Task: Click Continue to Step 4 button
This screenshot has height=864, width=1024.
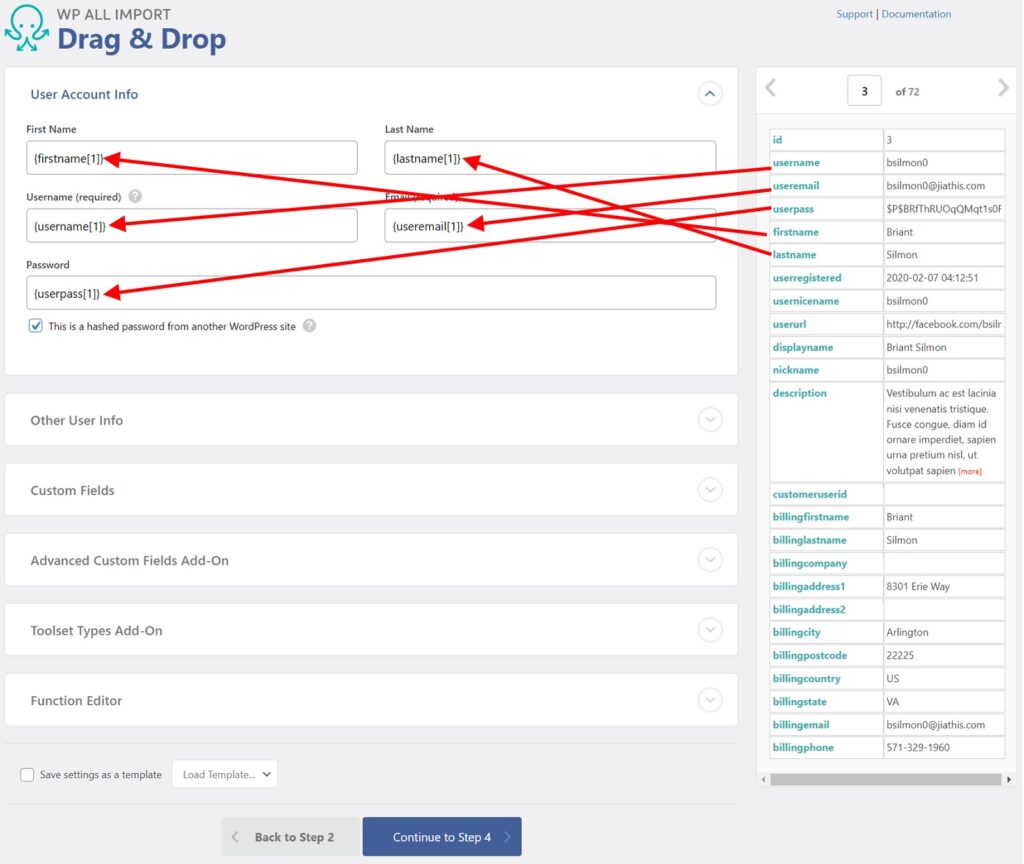Action: tap(442, 837)
